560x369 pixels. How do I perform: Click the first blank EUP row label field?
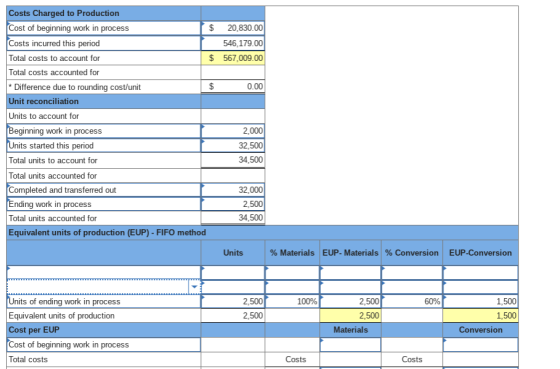(x=104, y=273)
